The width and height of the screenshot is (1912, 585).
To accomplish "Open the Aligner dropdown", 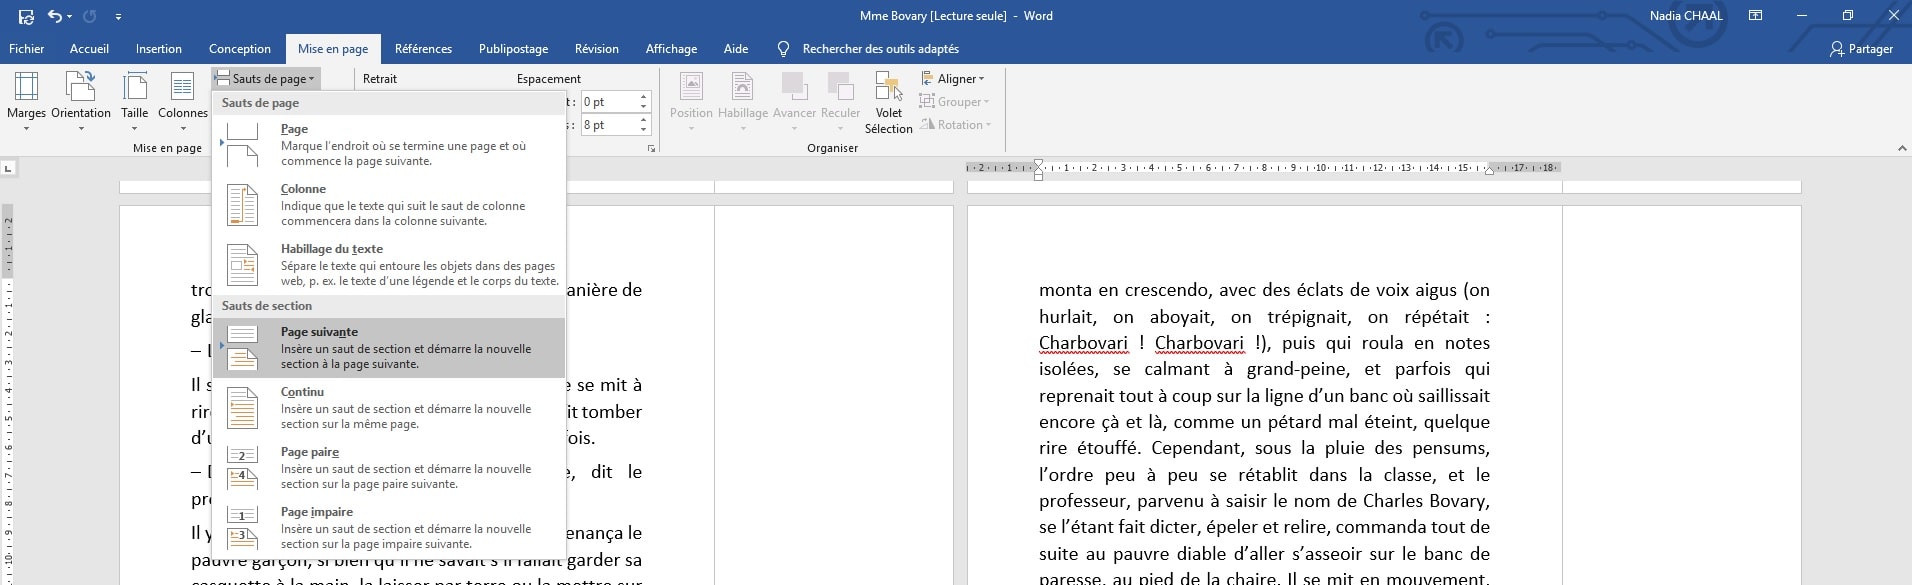I will tap(953, 78).
